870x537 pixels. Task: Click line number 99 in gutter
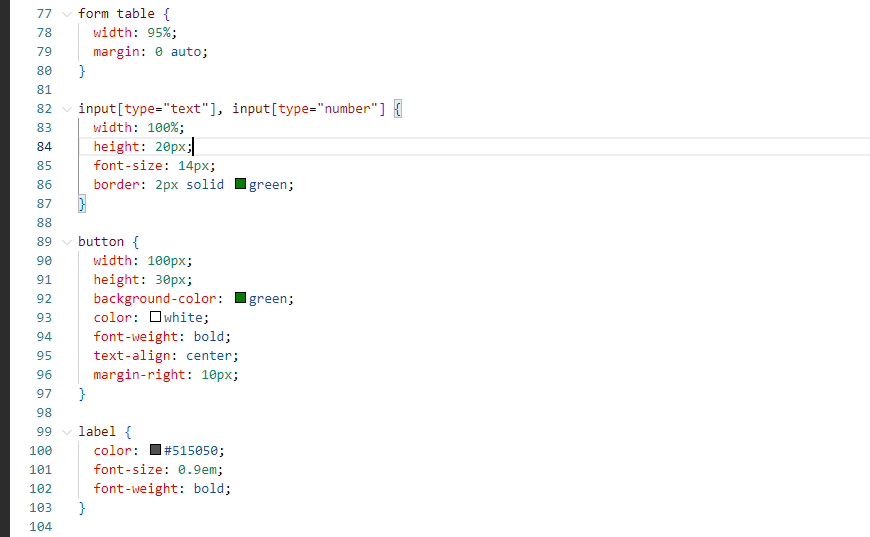click(x=44, y=432)
